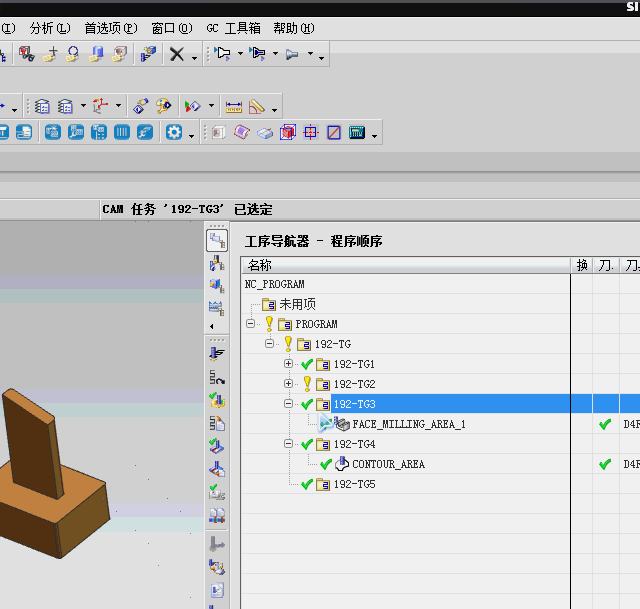Click the status text CAM 任务 '192-TG3' 已选定
This screenshot has width=640, height=609.
[187, 209]
